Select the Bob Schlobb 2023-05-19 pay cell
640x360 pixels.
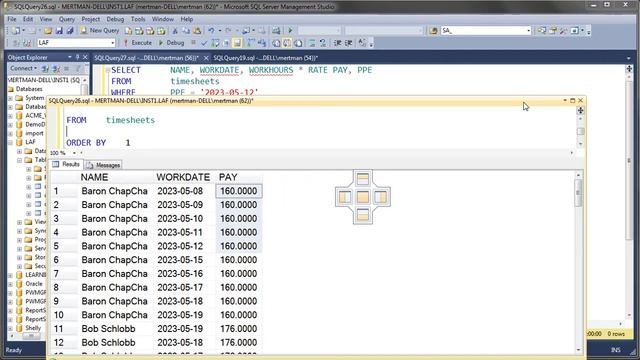point(239,329)
